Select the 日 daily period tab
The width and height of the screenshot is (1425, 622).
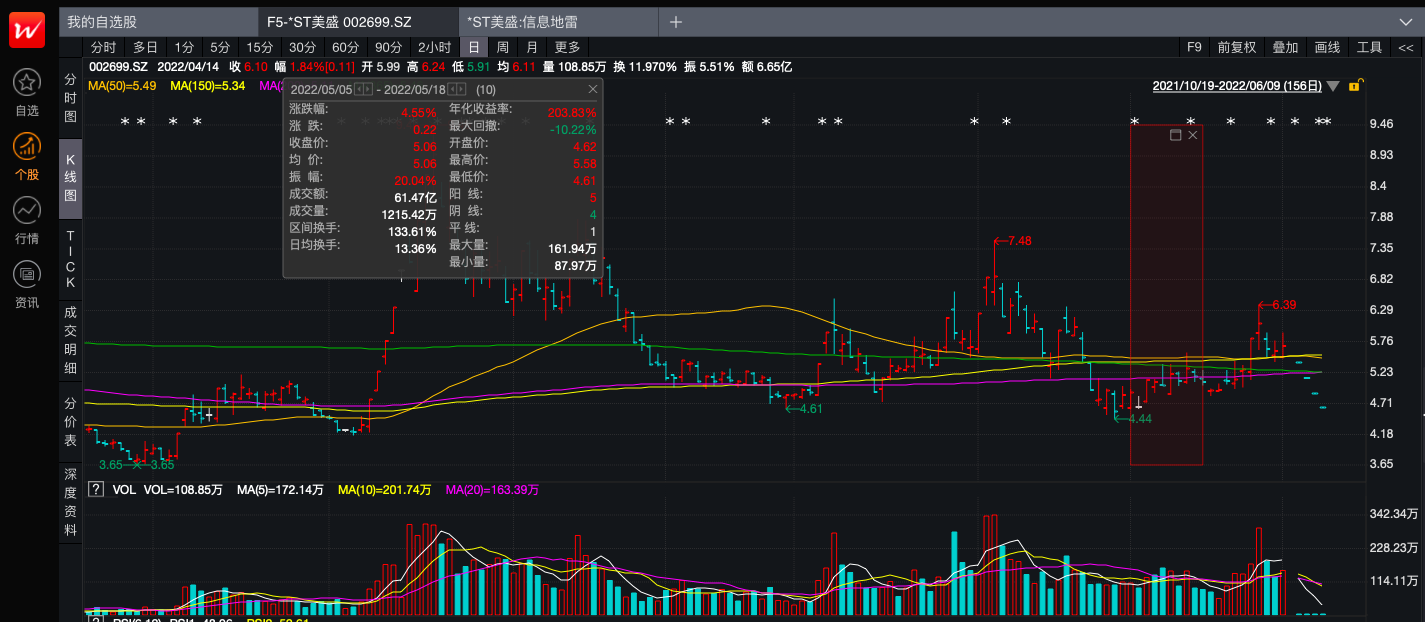474,47
